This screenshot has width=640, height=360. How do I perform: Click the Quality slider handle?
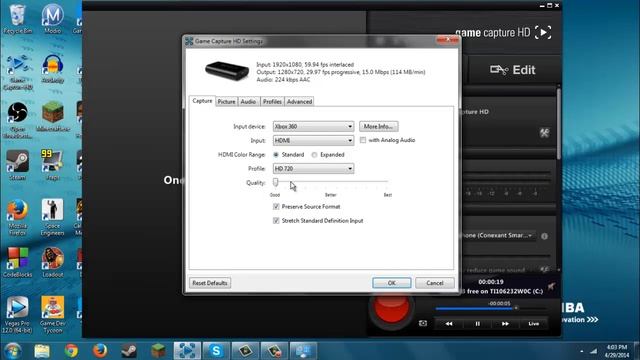coord(276,182)
